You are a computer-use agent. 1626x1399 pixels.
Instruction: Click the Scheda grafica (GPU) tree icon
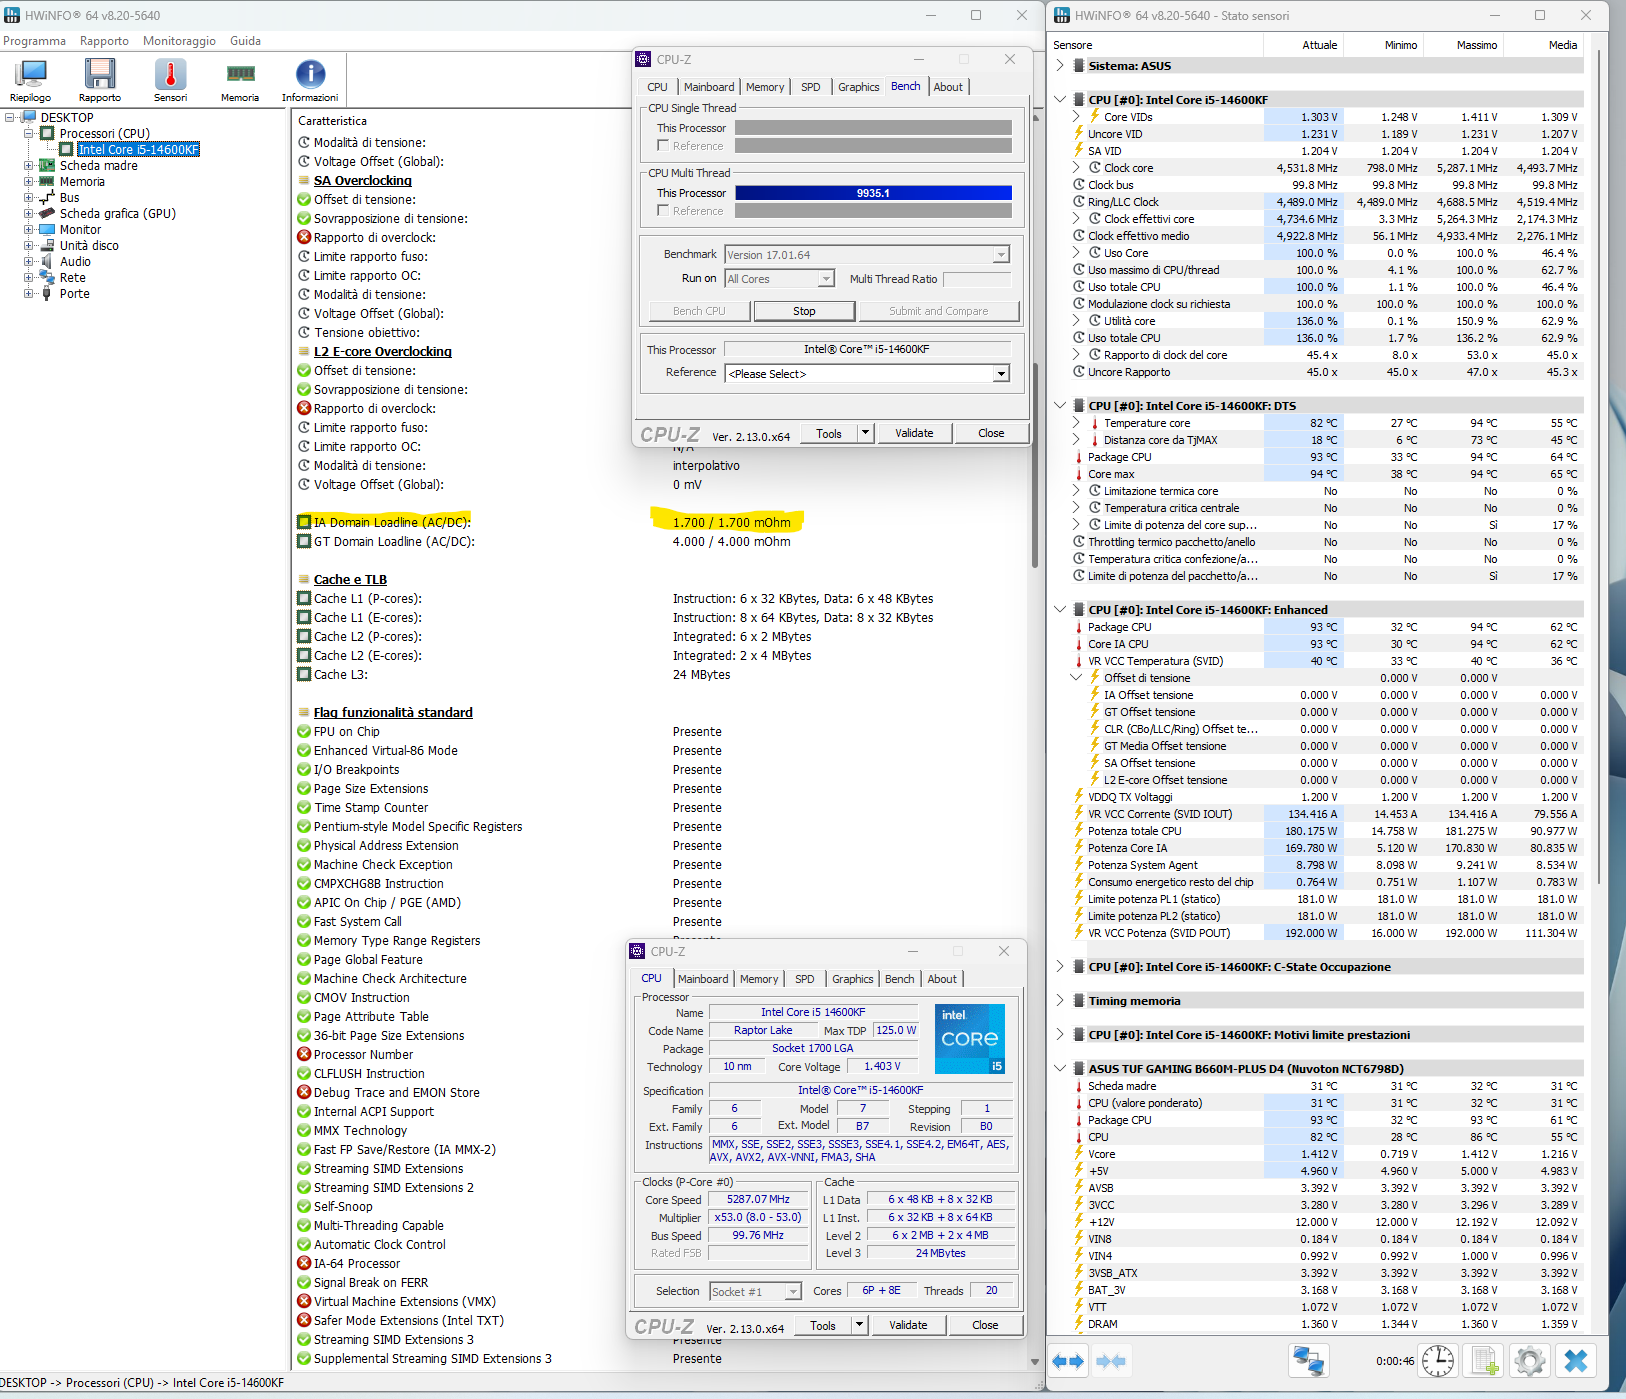click(x=47, y=213)
